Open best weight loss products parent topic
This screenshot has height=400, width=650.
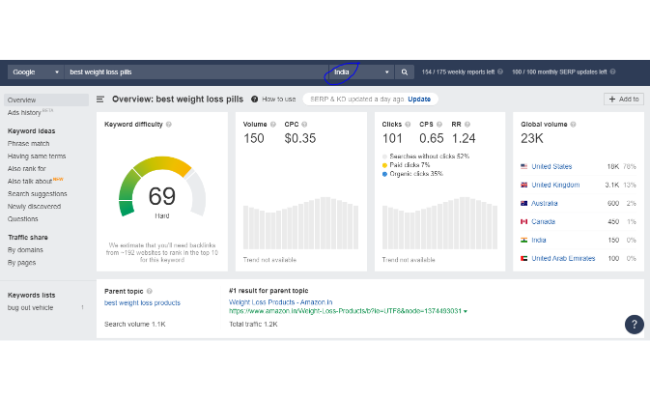(x=142, y=303)
